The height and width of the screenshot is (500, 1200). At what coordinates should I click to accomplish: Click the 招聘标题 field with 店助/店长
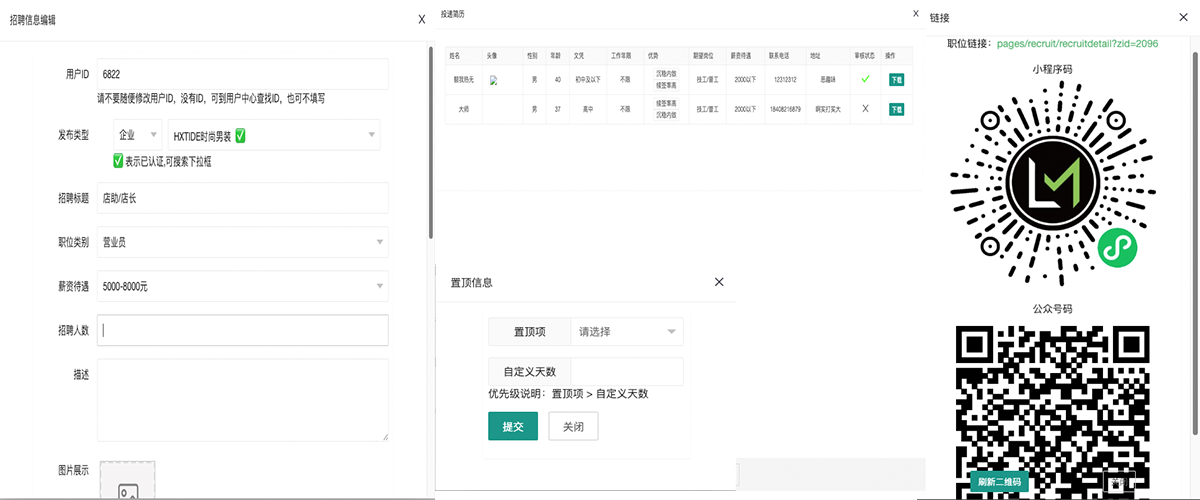[242, 198]
